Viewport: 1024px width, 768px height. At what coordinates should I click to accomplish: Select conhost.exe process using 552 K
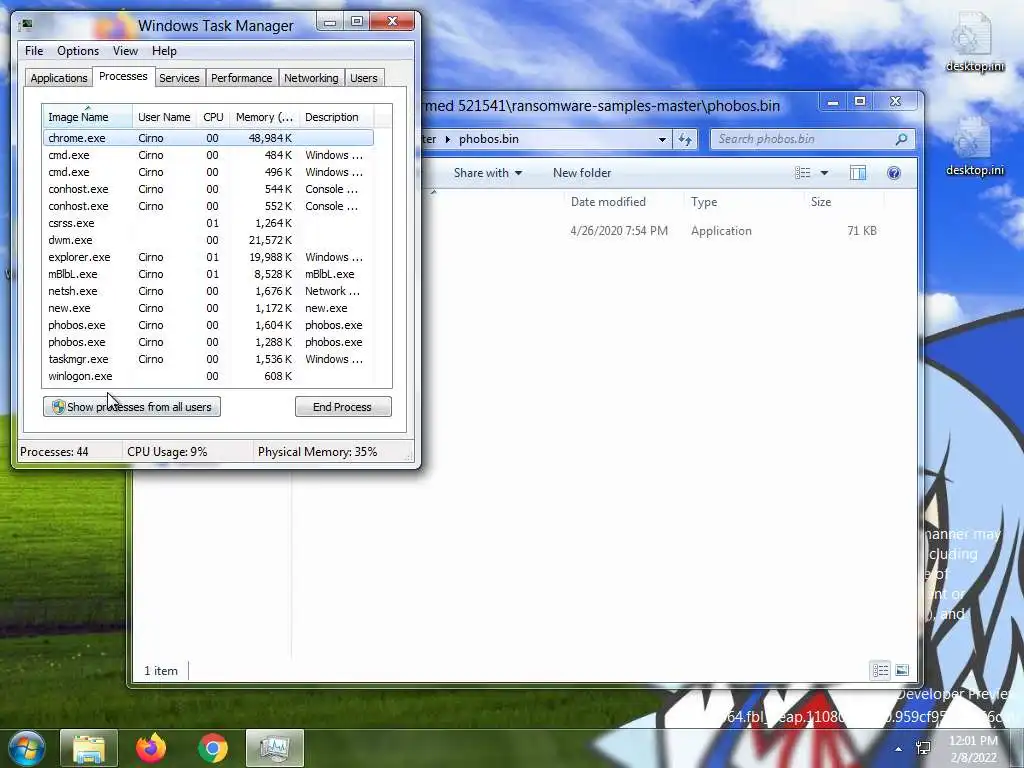pos(208,206)
